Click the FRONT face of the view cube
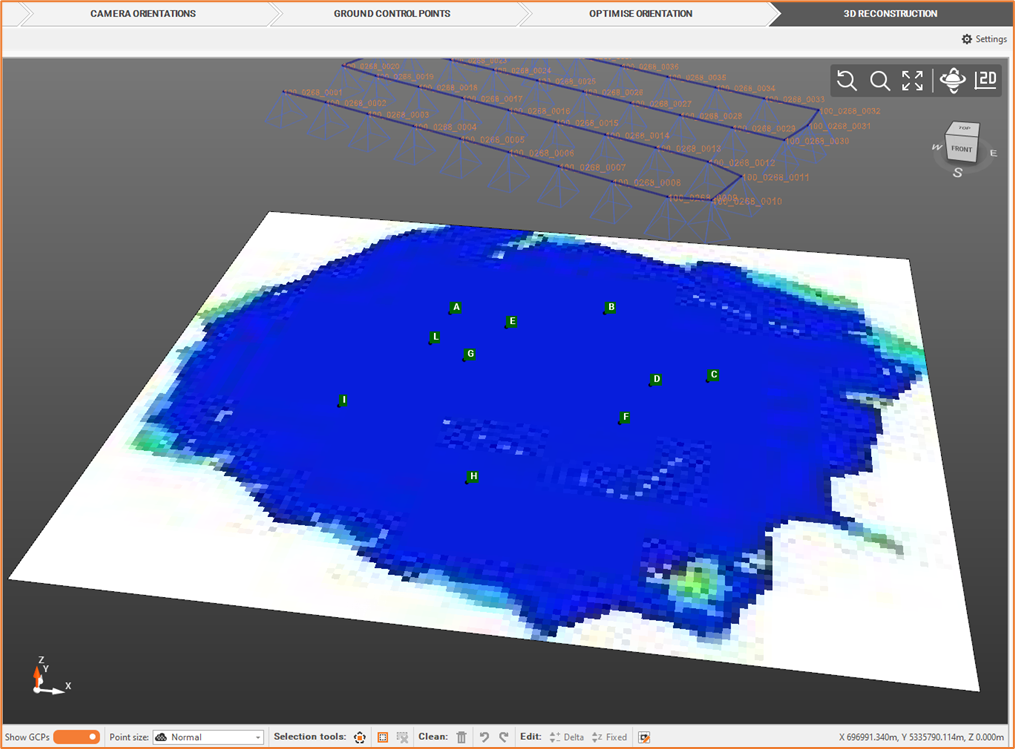Viewport: 1015px width, 749px height. pyautogui.click(x=960, y=148)
